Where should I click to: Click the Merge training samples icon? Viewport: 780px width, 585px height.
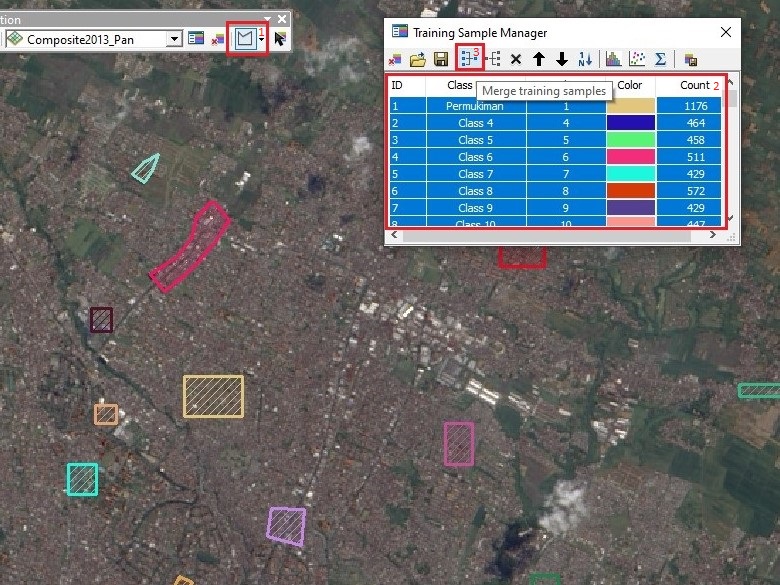pos(468,59)
